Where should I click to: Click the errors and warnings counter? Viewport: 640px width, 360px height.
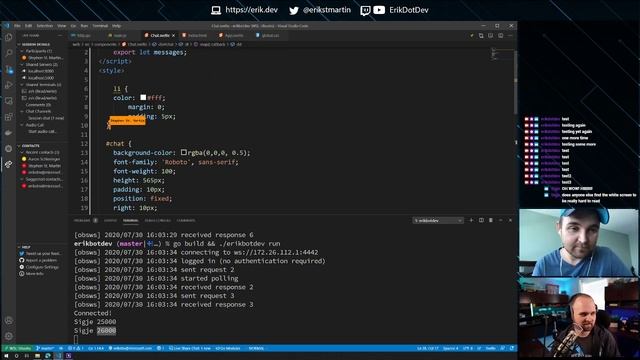tap(76, 348)
